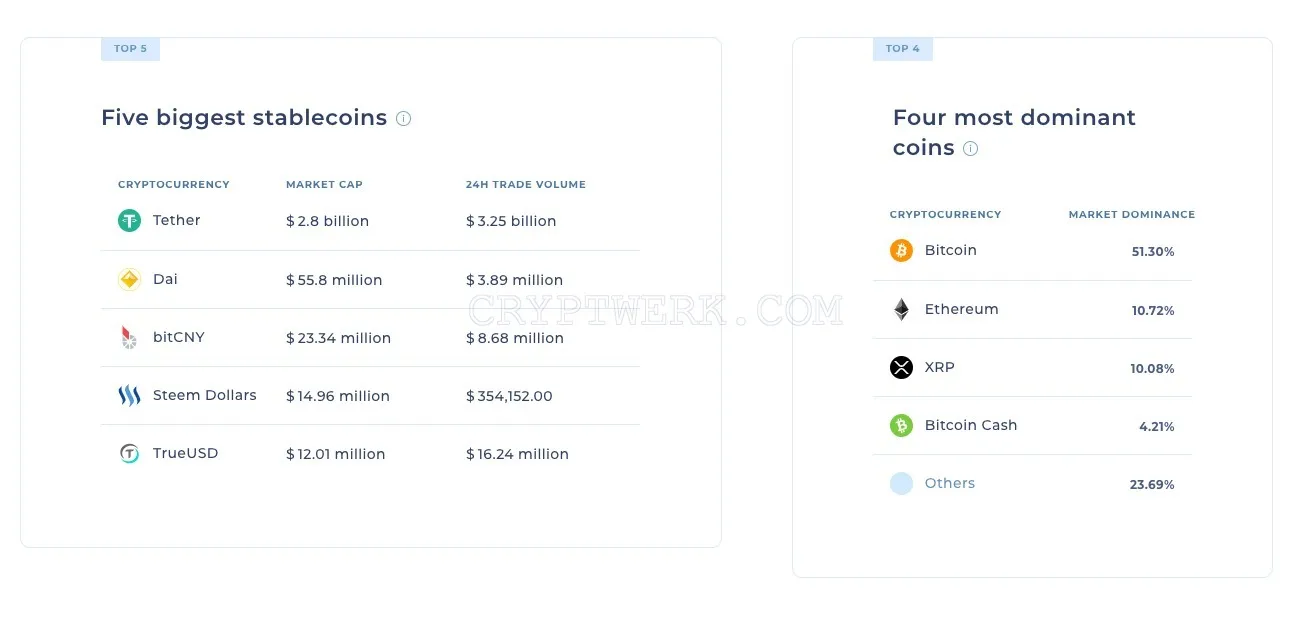This screenshot has width=1313, height=620.
Task: Click the Steem Dollars logo icon
Action: pos(129,396)
